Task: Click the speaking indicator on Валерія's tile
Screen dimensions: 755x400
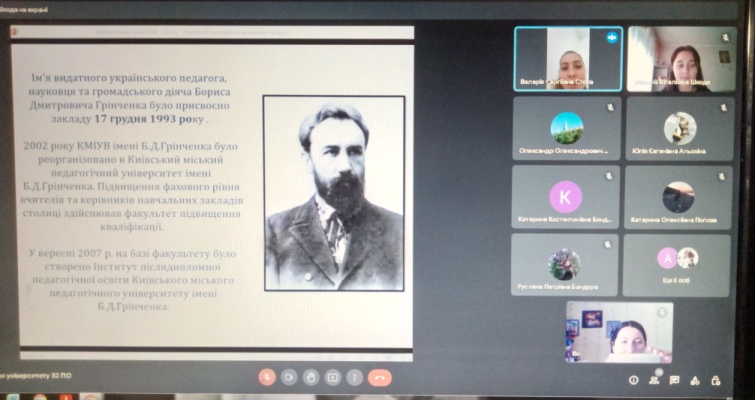Action: [612, 38]
